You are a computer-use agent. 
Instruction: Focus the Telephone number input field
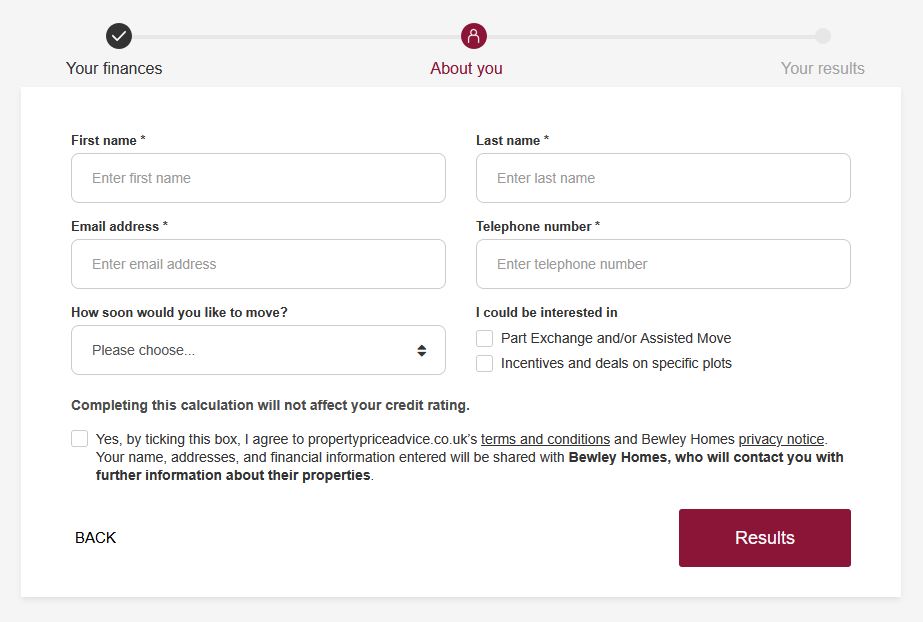[x=663, y=264]
